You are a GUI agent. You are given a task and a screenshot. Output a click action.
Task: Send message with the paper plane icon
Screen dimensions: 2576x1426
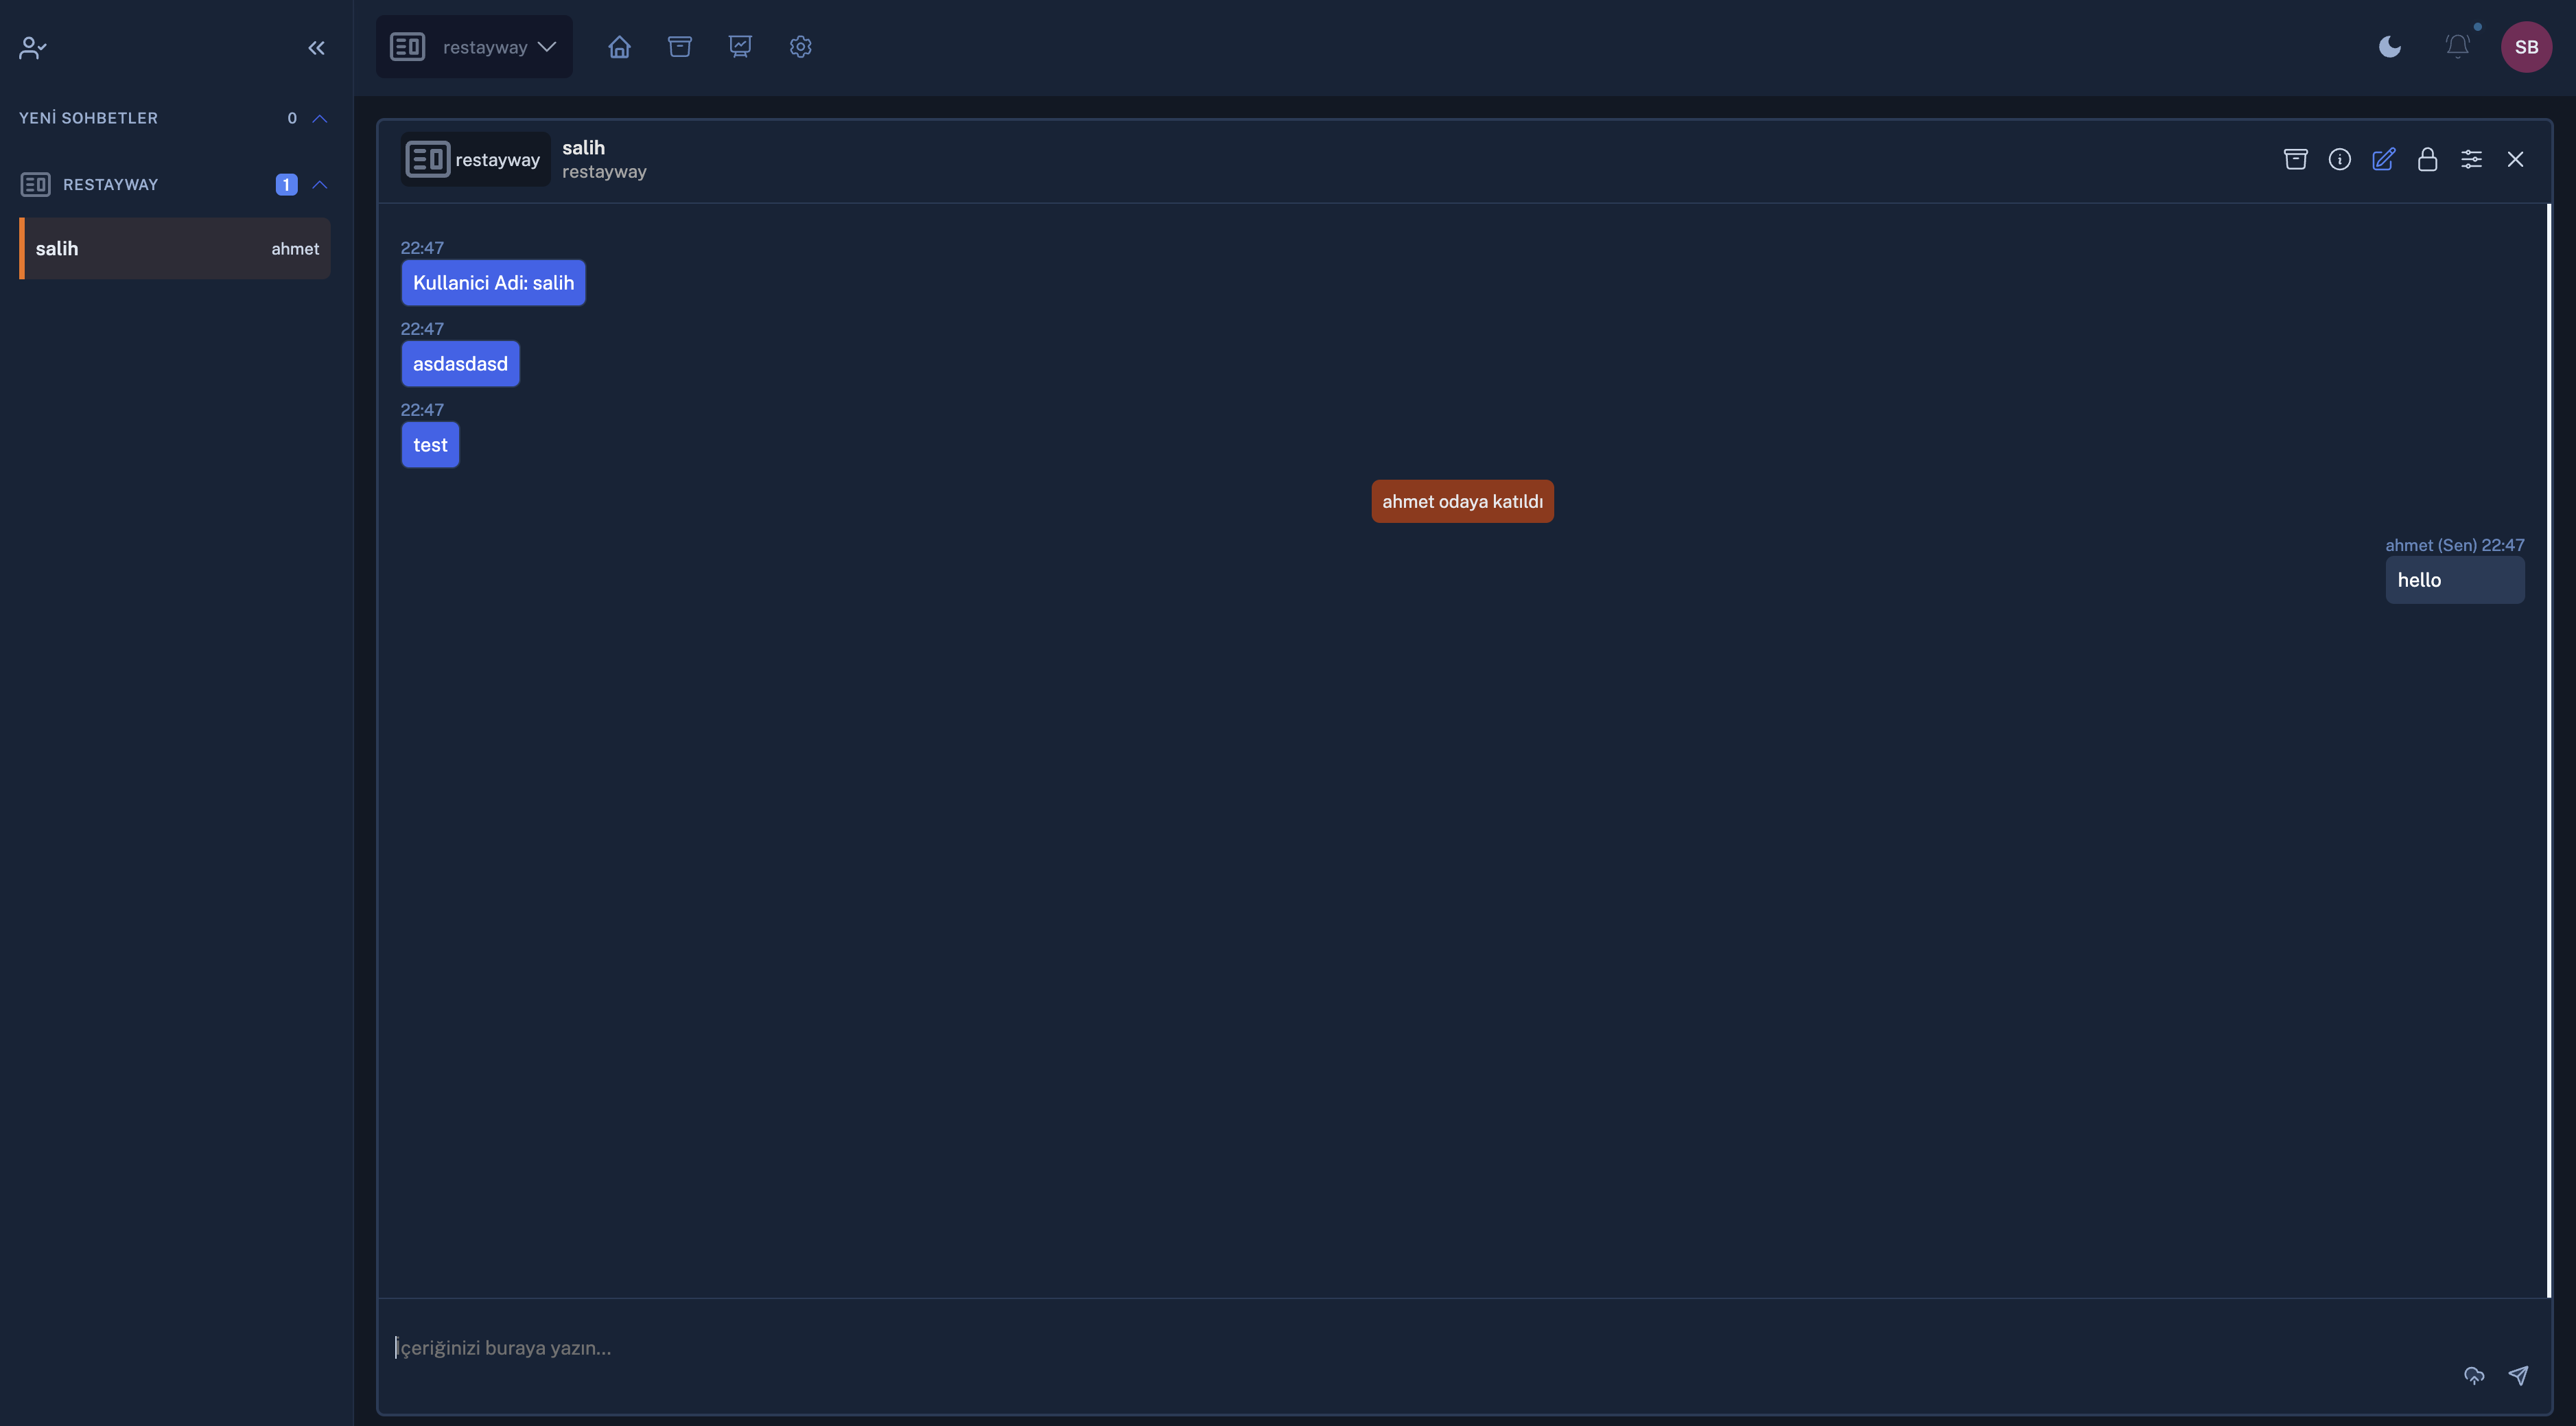(2518, 1376)
